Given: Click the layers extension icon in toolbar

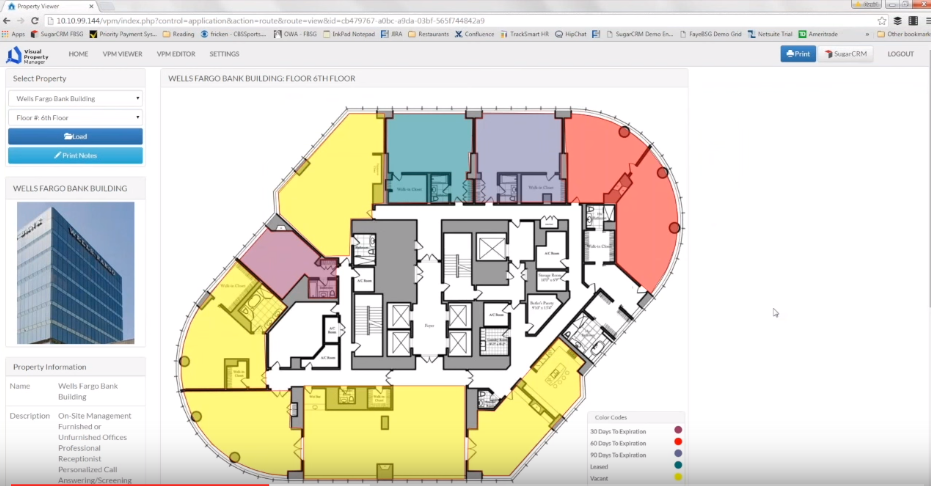Looking at the screenshot, I should coord(897,21).
